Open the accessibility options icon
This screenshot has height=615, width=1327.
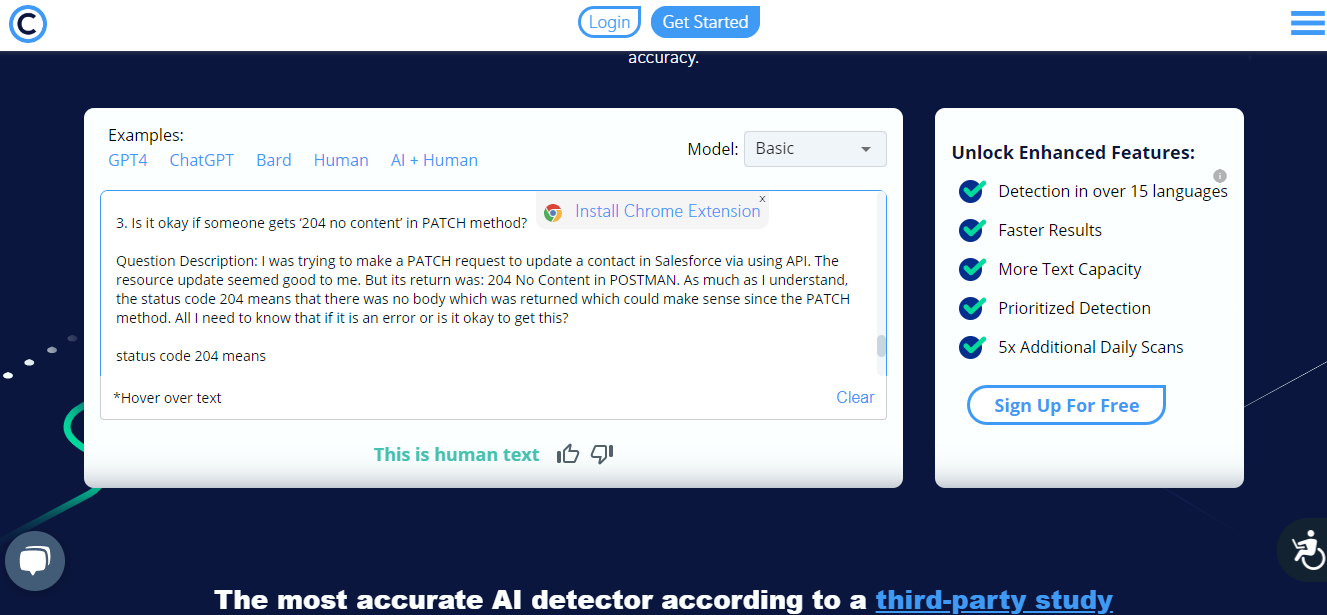pyautogui.click(x=1304, y=549)
